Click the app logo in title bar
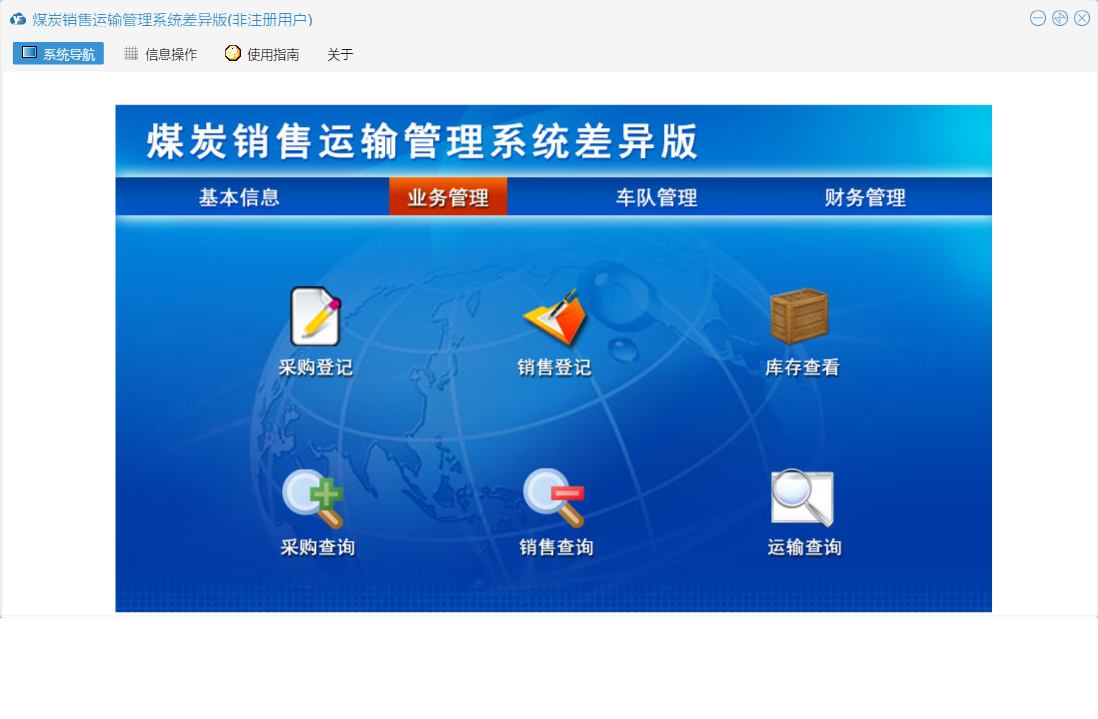The image size is (1098, 719). (x=18, y=19)
